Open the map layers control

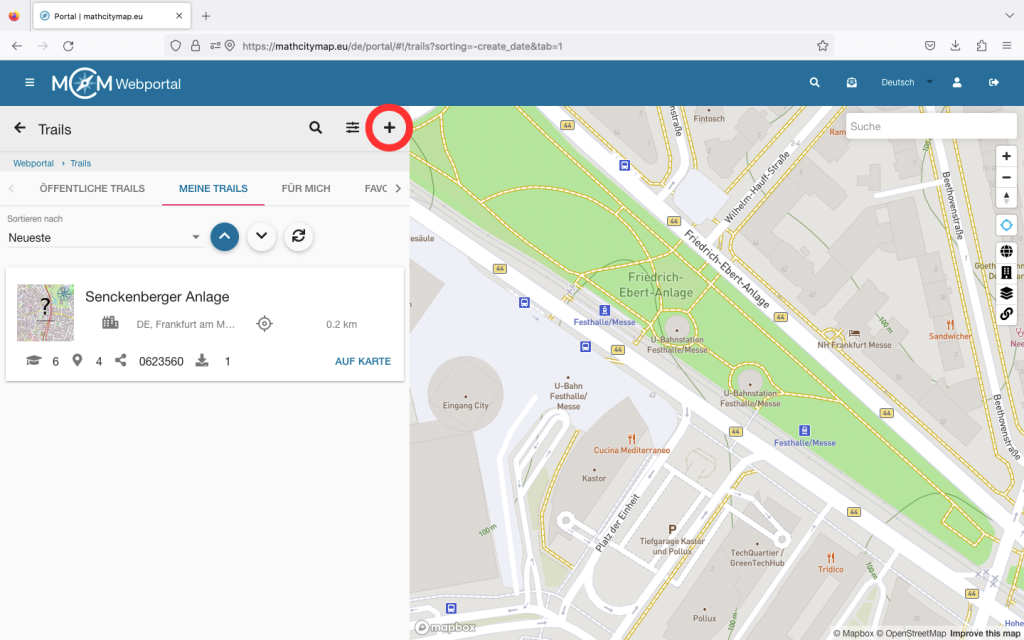click(x=1006, y=293)
